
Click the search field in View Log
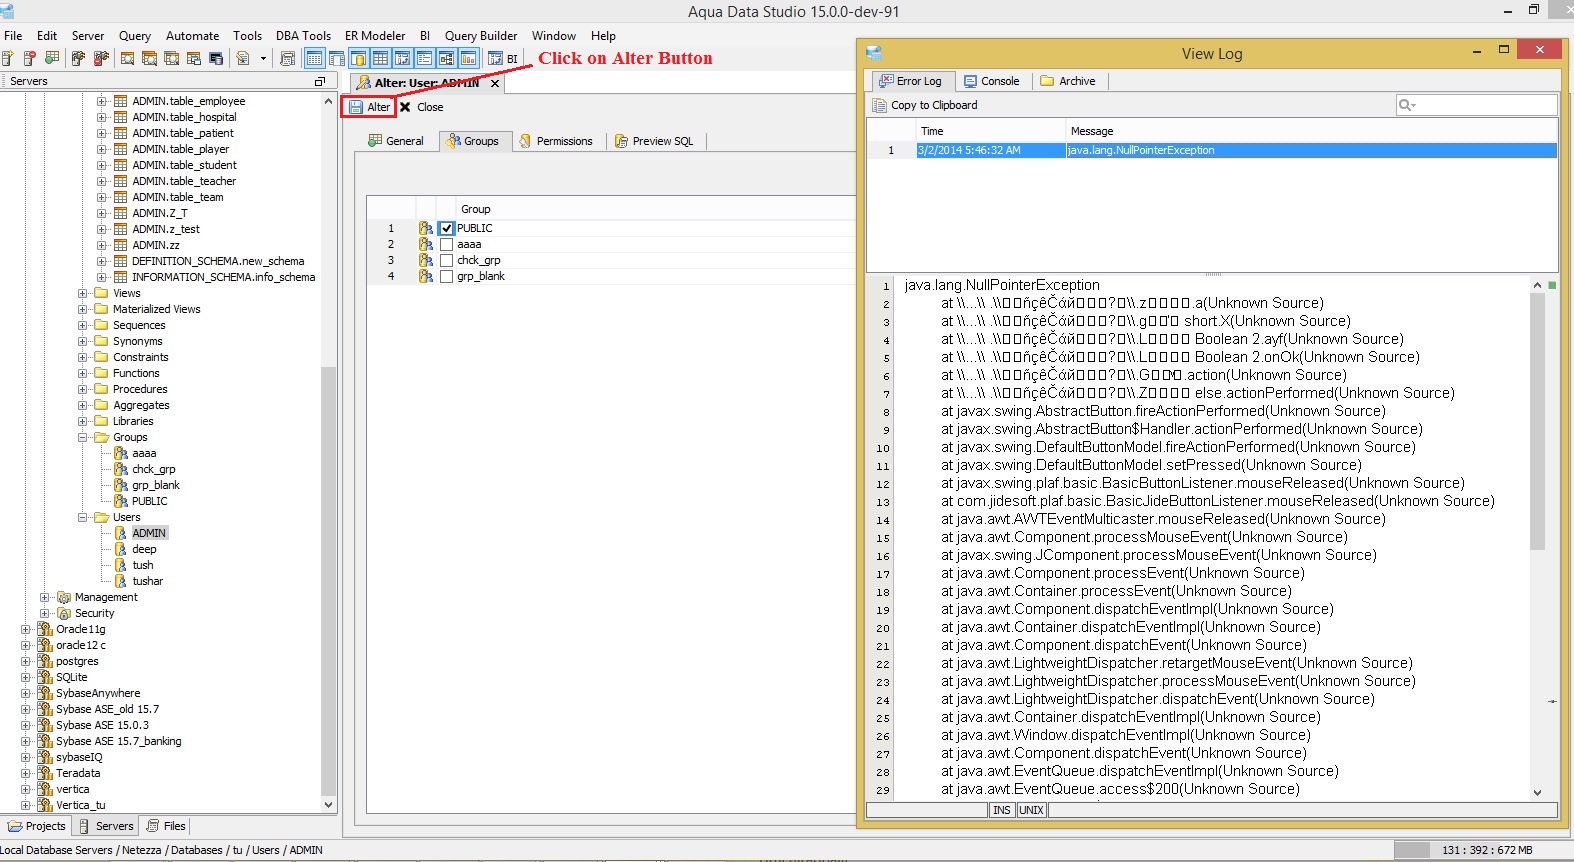tap(1476, 105)
